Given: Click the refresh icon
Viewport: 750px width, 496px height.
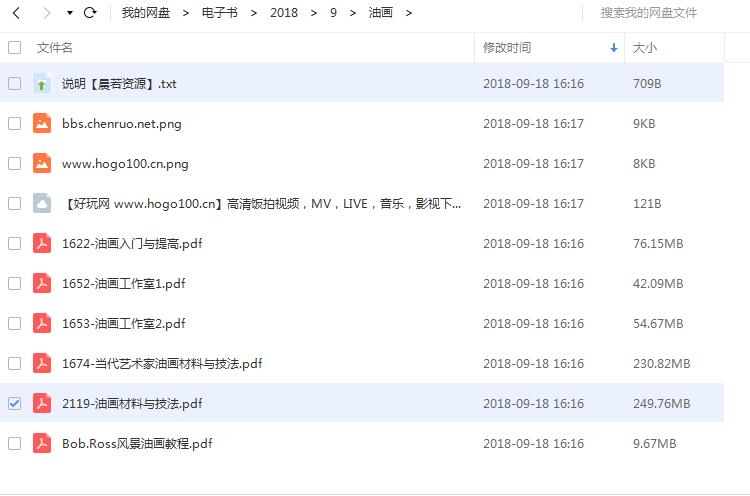Looking at the screenshot, I should [x=91, y=13].
